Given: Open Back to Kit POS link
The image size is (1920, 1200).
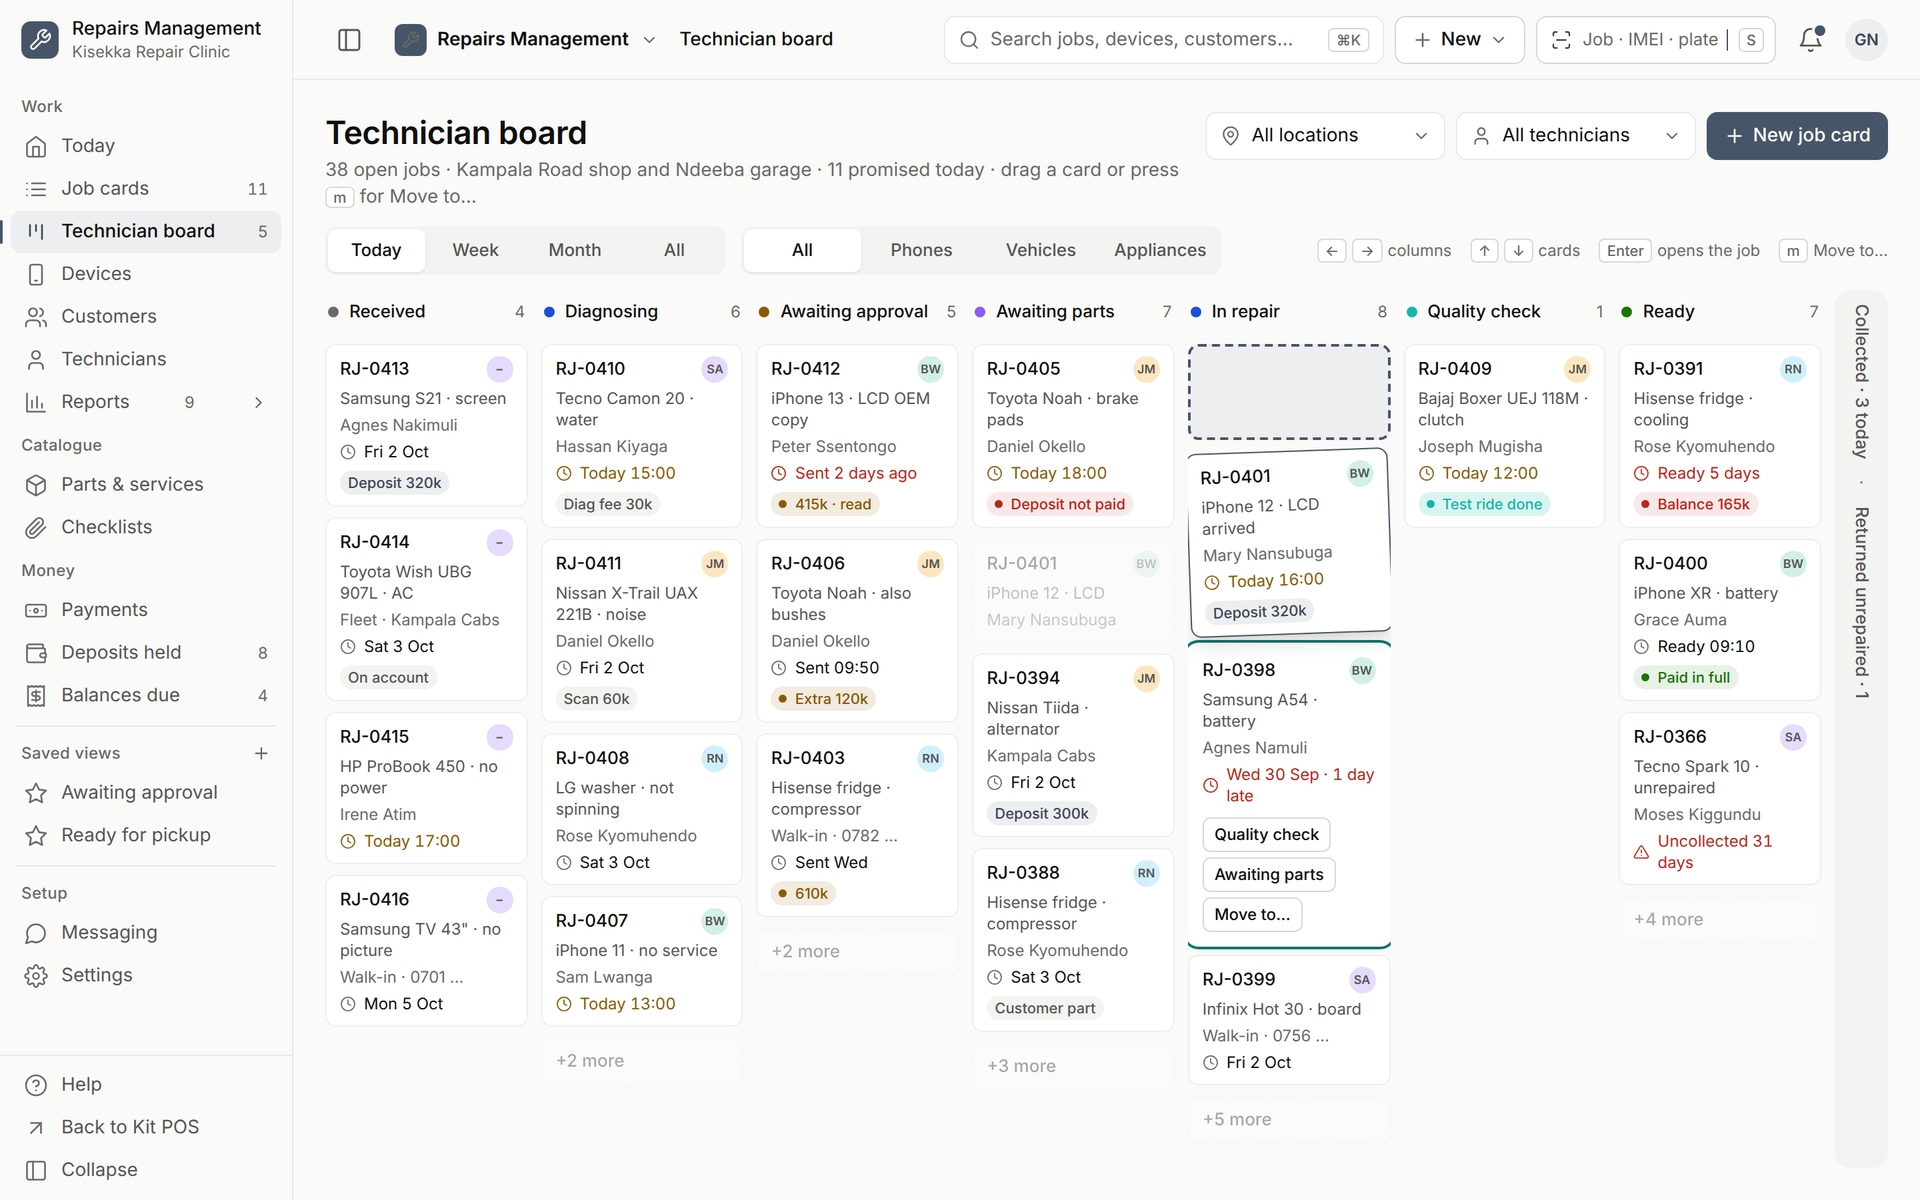Looking at the screenshot, I should coord(146,1127).
